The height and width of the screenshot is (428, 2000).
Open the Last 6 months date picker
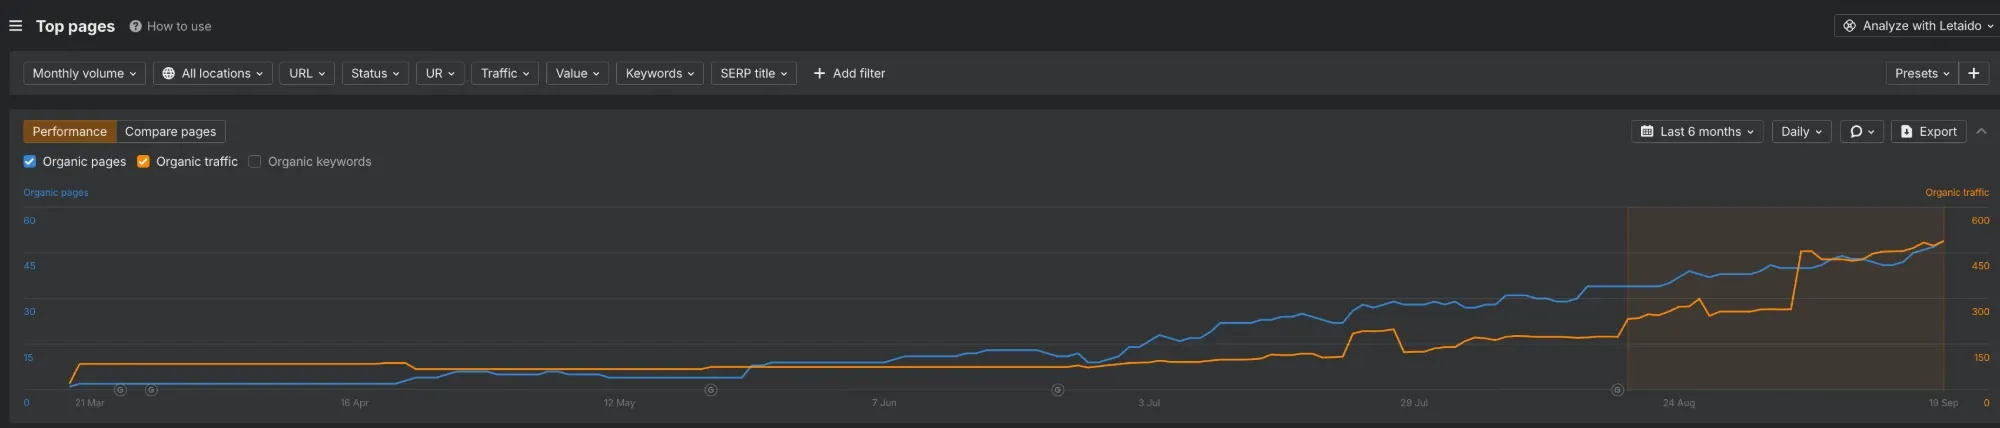tap(1697, 131)
